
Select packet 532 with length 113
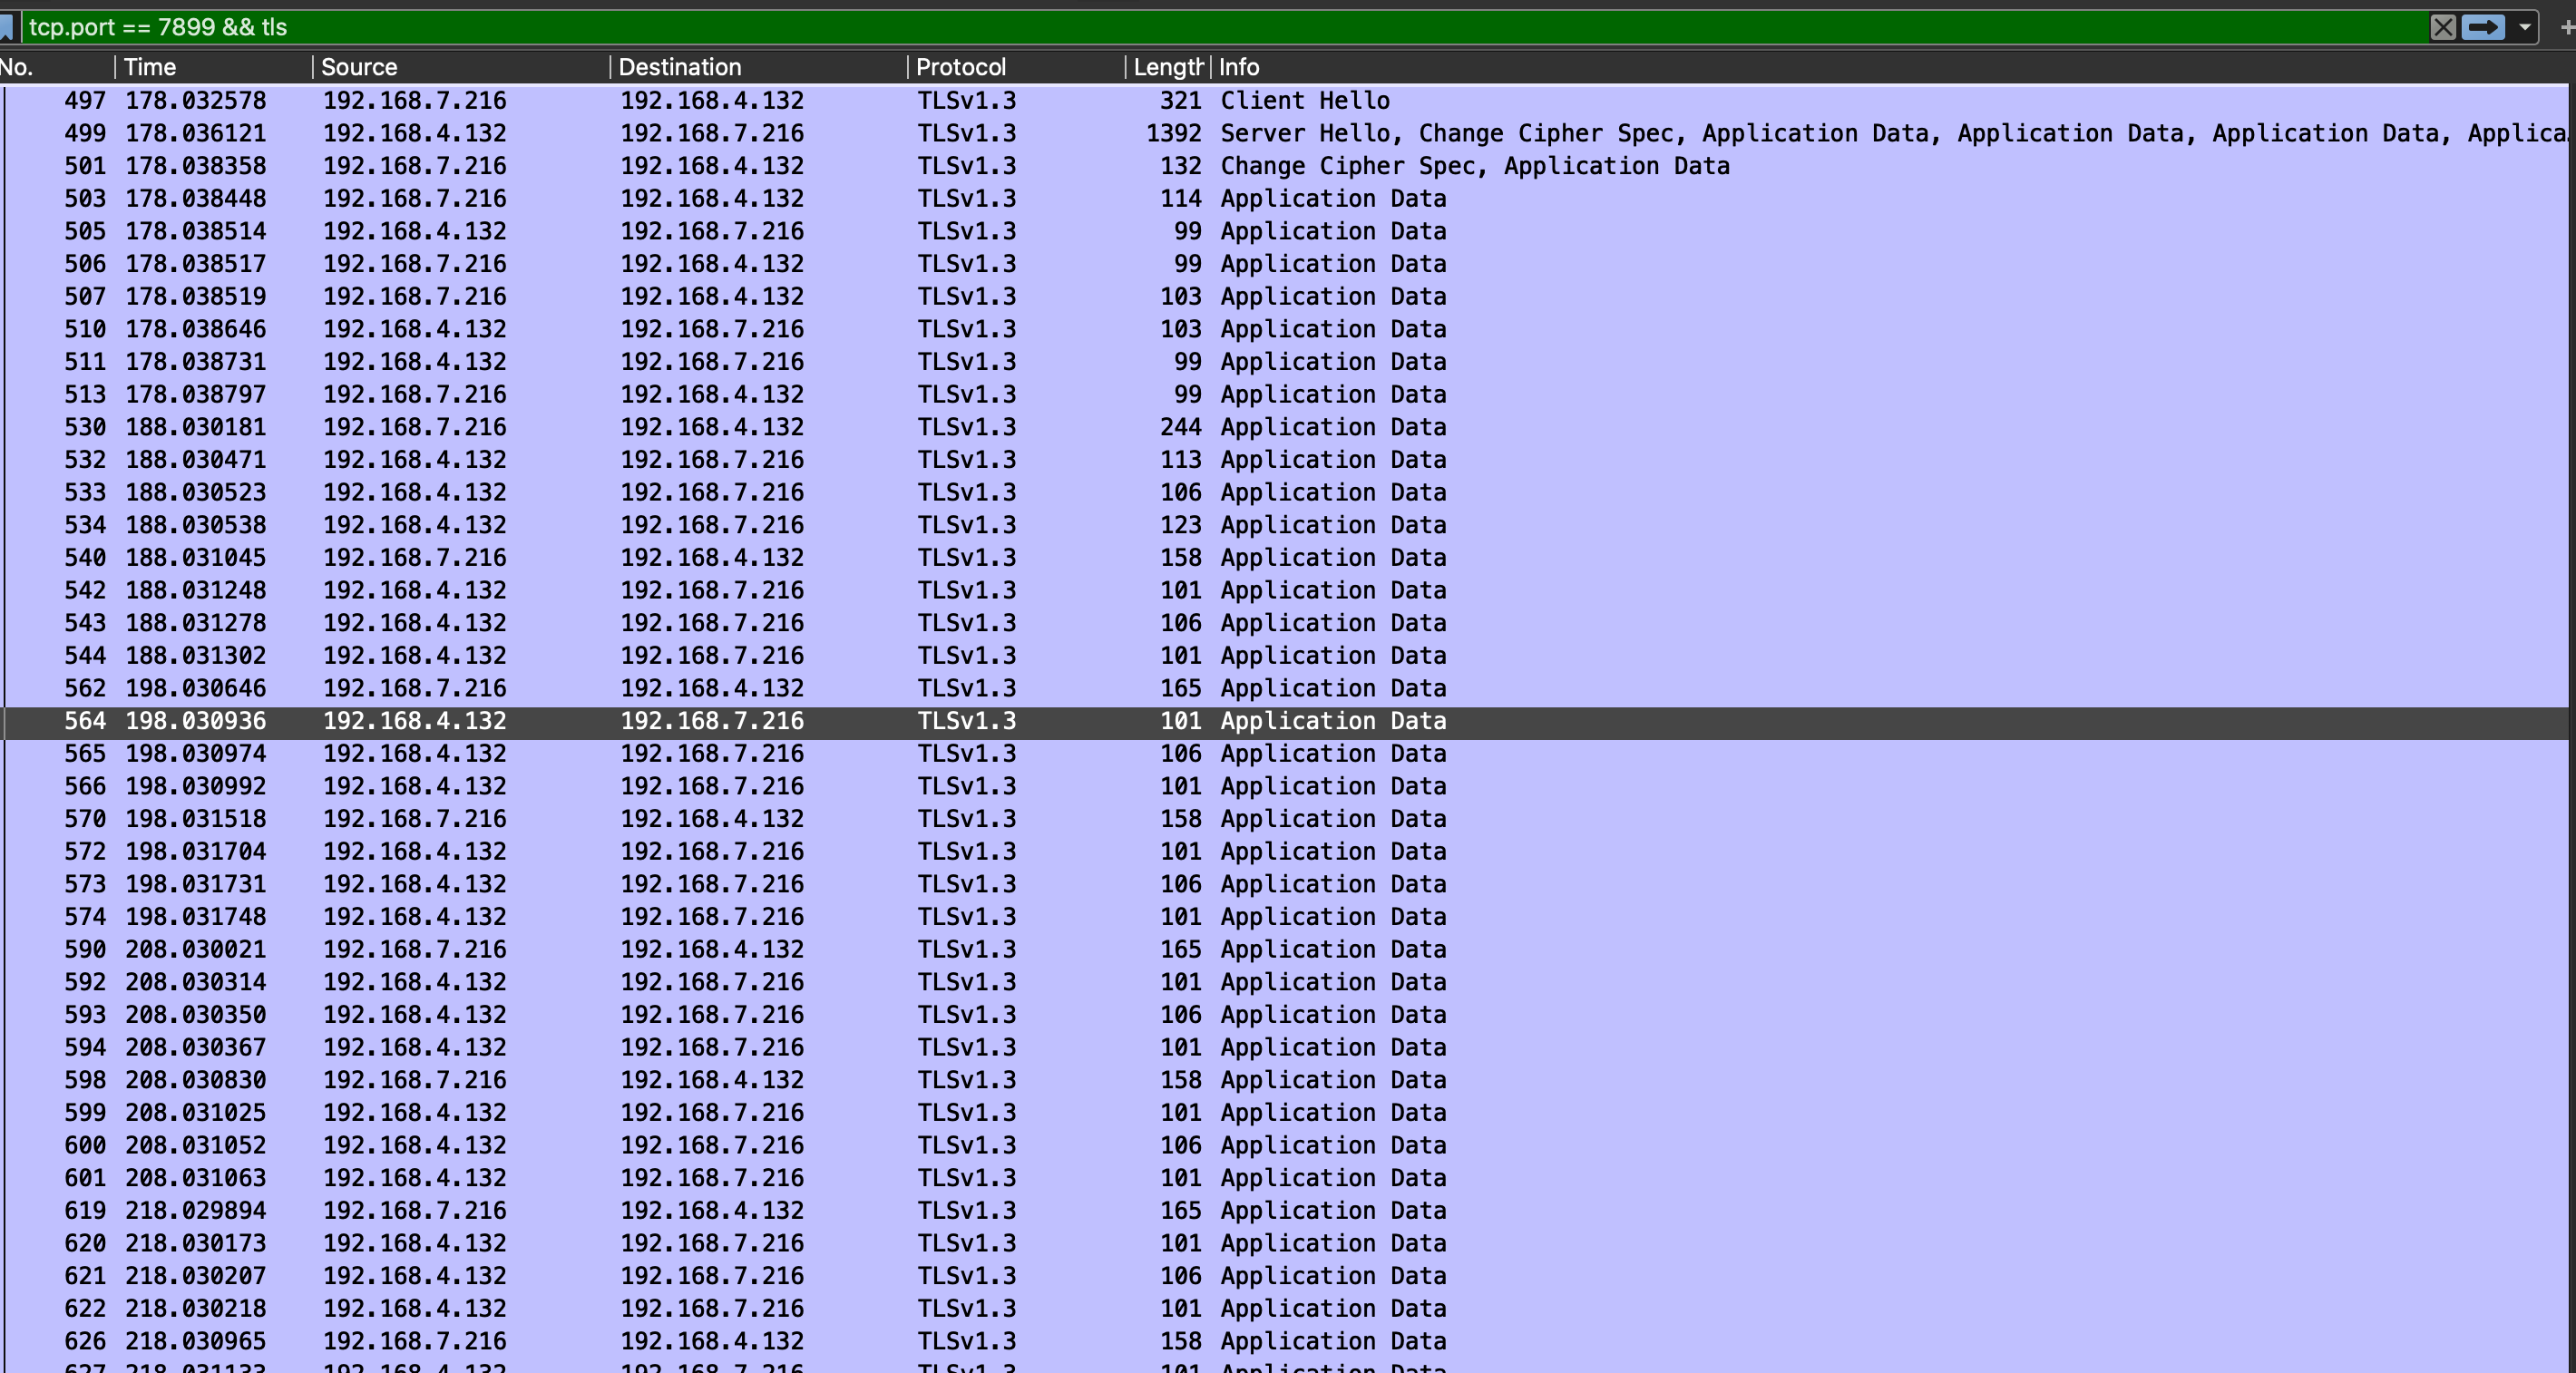[1286, 460]
